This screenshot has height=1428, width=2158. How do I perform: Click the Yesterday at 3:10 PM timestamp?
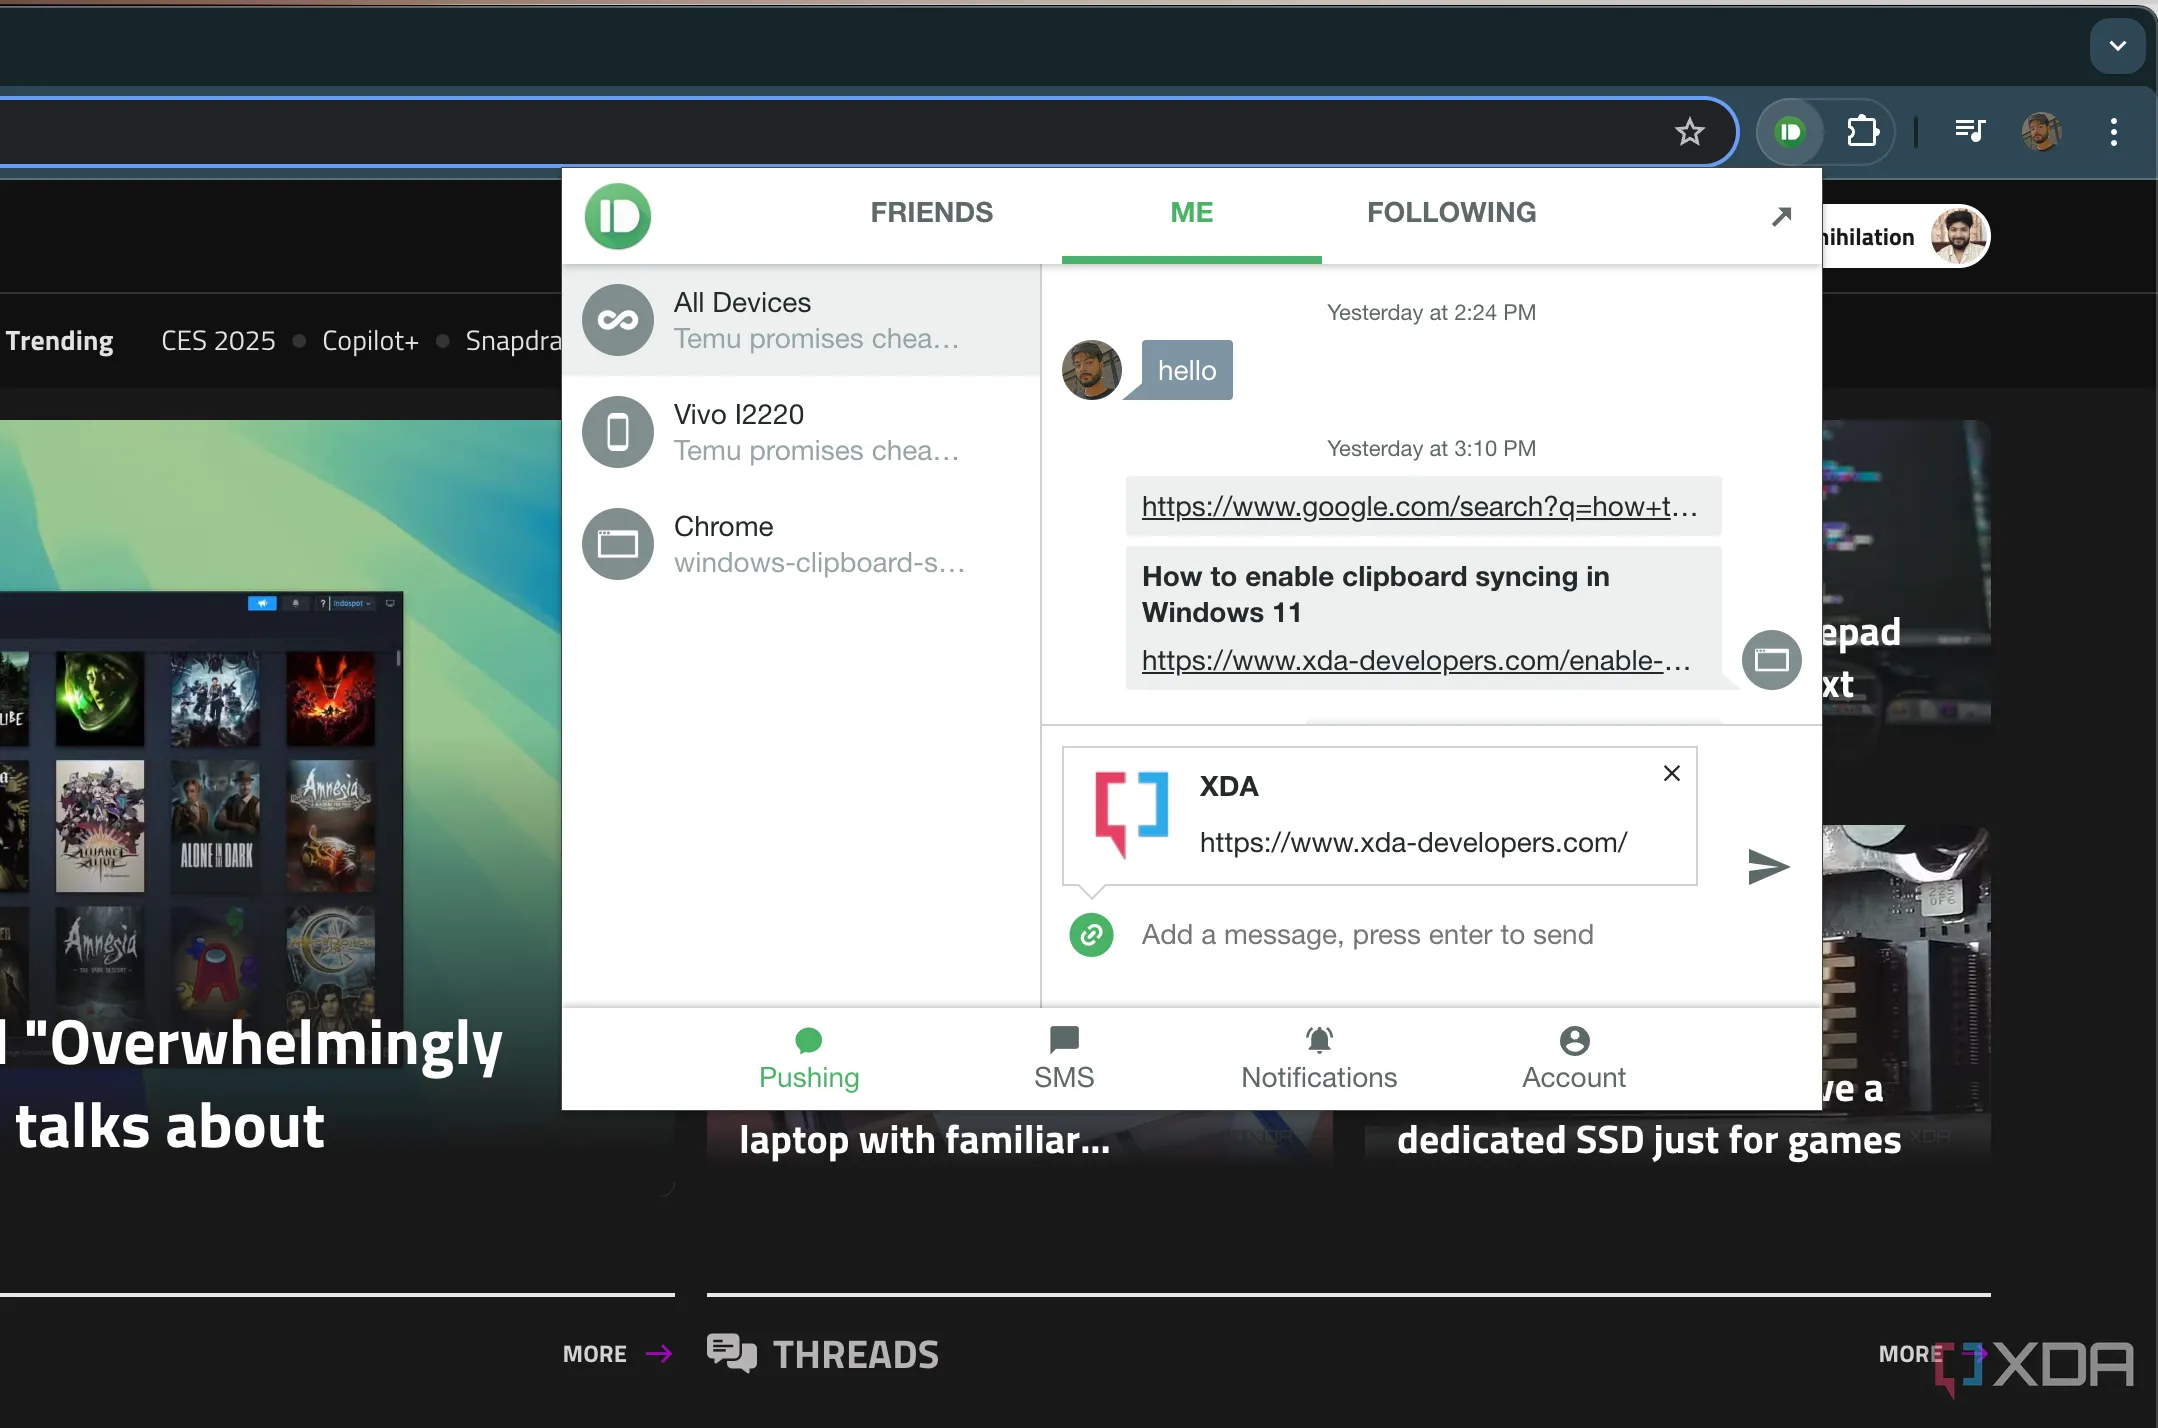(1431, 449)
